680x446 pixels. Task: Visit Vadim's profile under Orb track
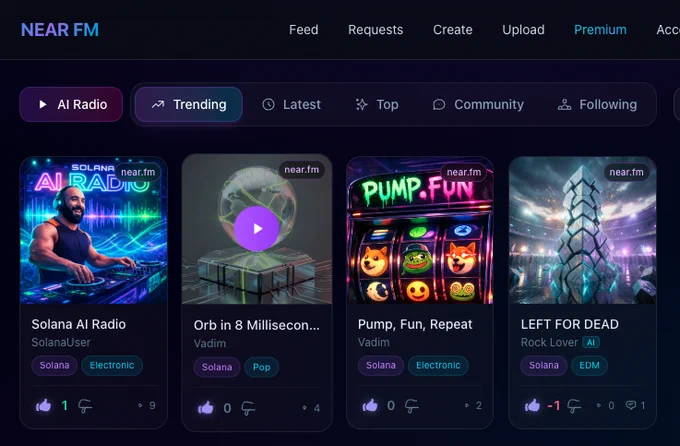pyautogui.click(x=209, y=343)
